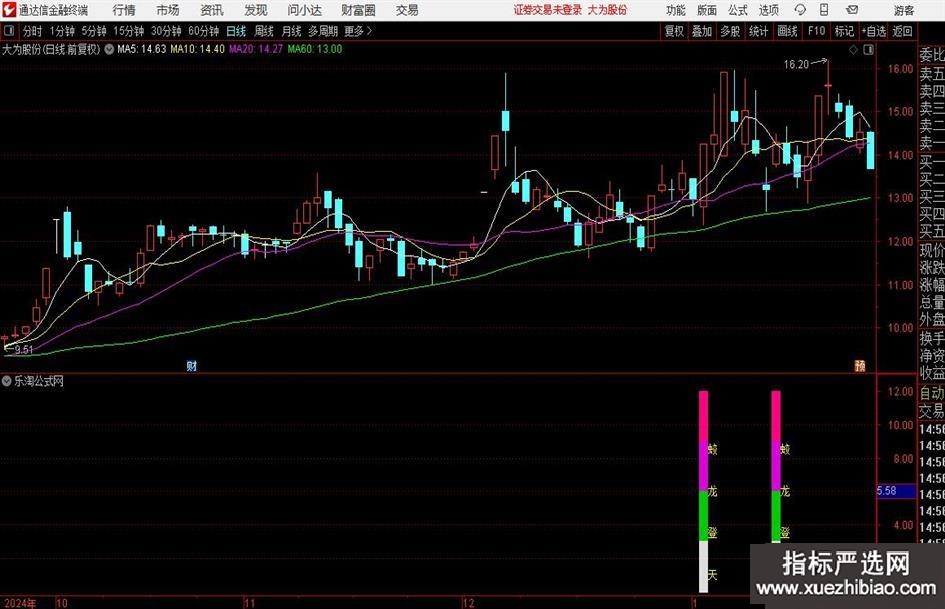945x609 pixels.
Task: Click the 大为股份 name in title bar
Action: 608,10
